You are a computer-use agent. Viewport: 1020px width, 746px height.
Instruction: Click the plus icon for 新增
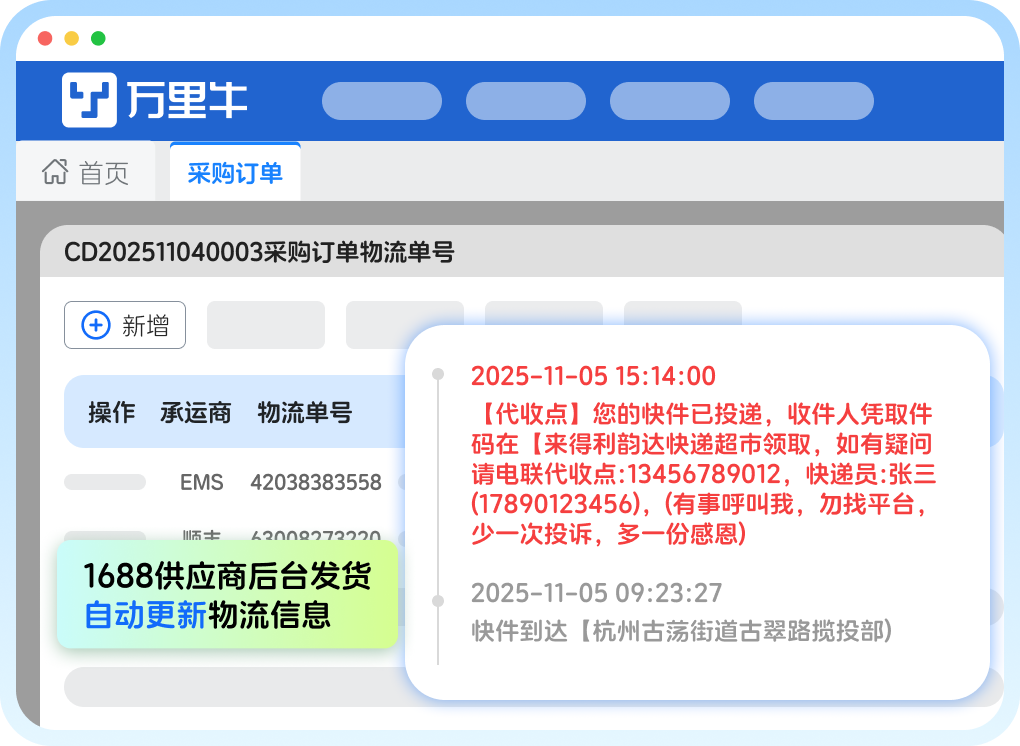[x=96, y=325]
